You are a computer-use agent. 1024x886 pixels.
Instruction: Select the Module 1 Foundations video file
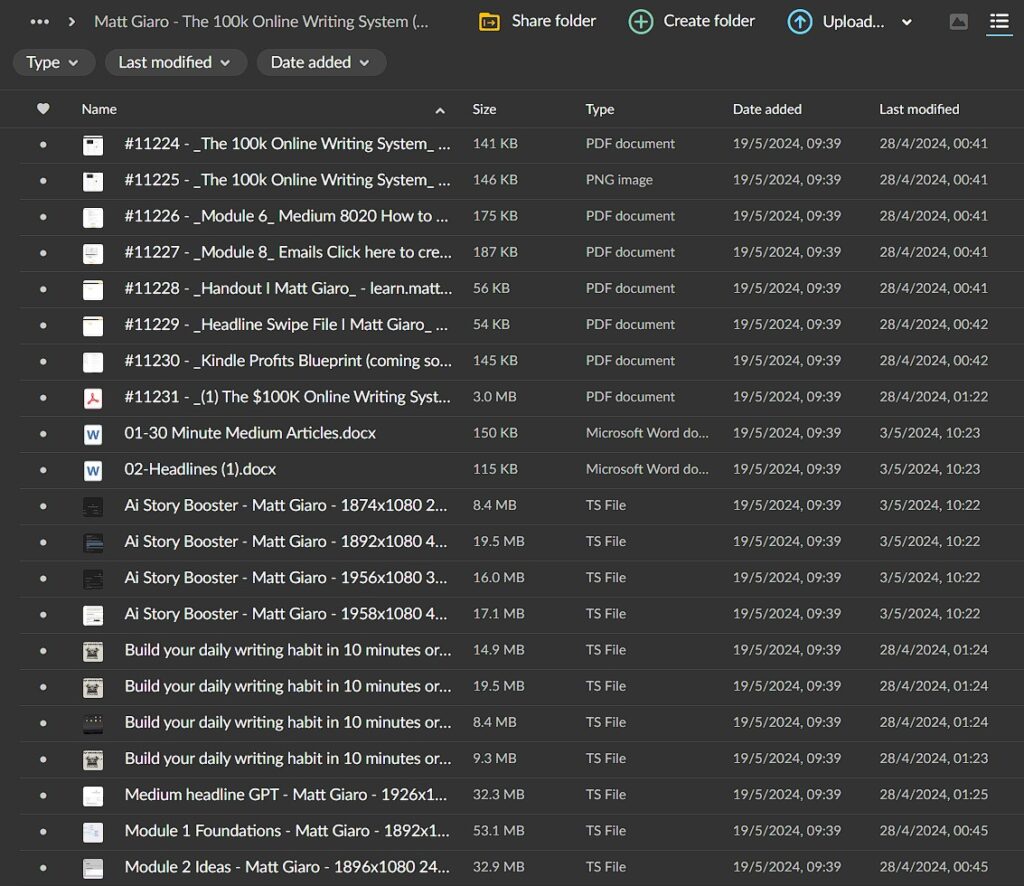pyautogui.click(x=287, y=831)
